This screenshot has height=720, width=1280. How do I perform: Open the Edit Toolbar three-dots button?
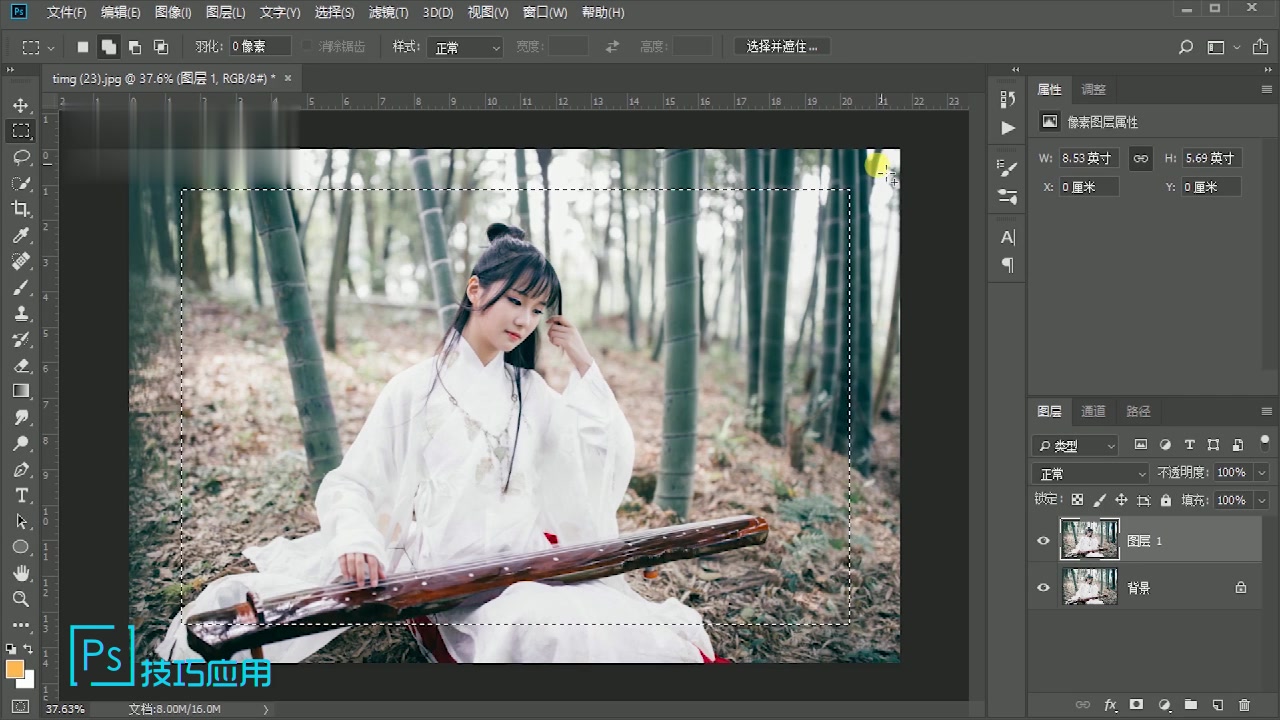coord(21,625)
